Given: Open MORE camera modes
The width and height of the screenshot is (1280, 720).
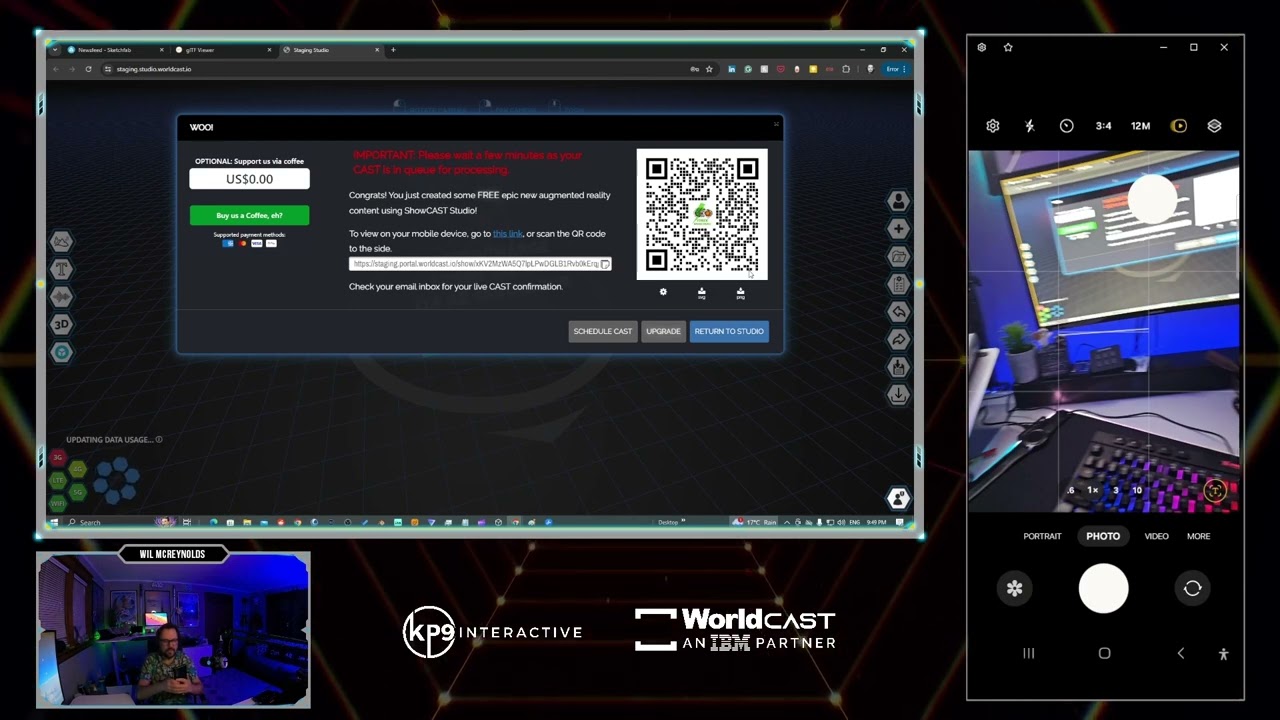Looking at the screenshot, I should [1198, 536].
